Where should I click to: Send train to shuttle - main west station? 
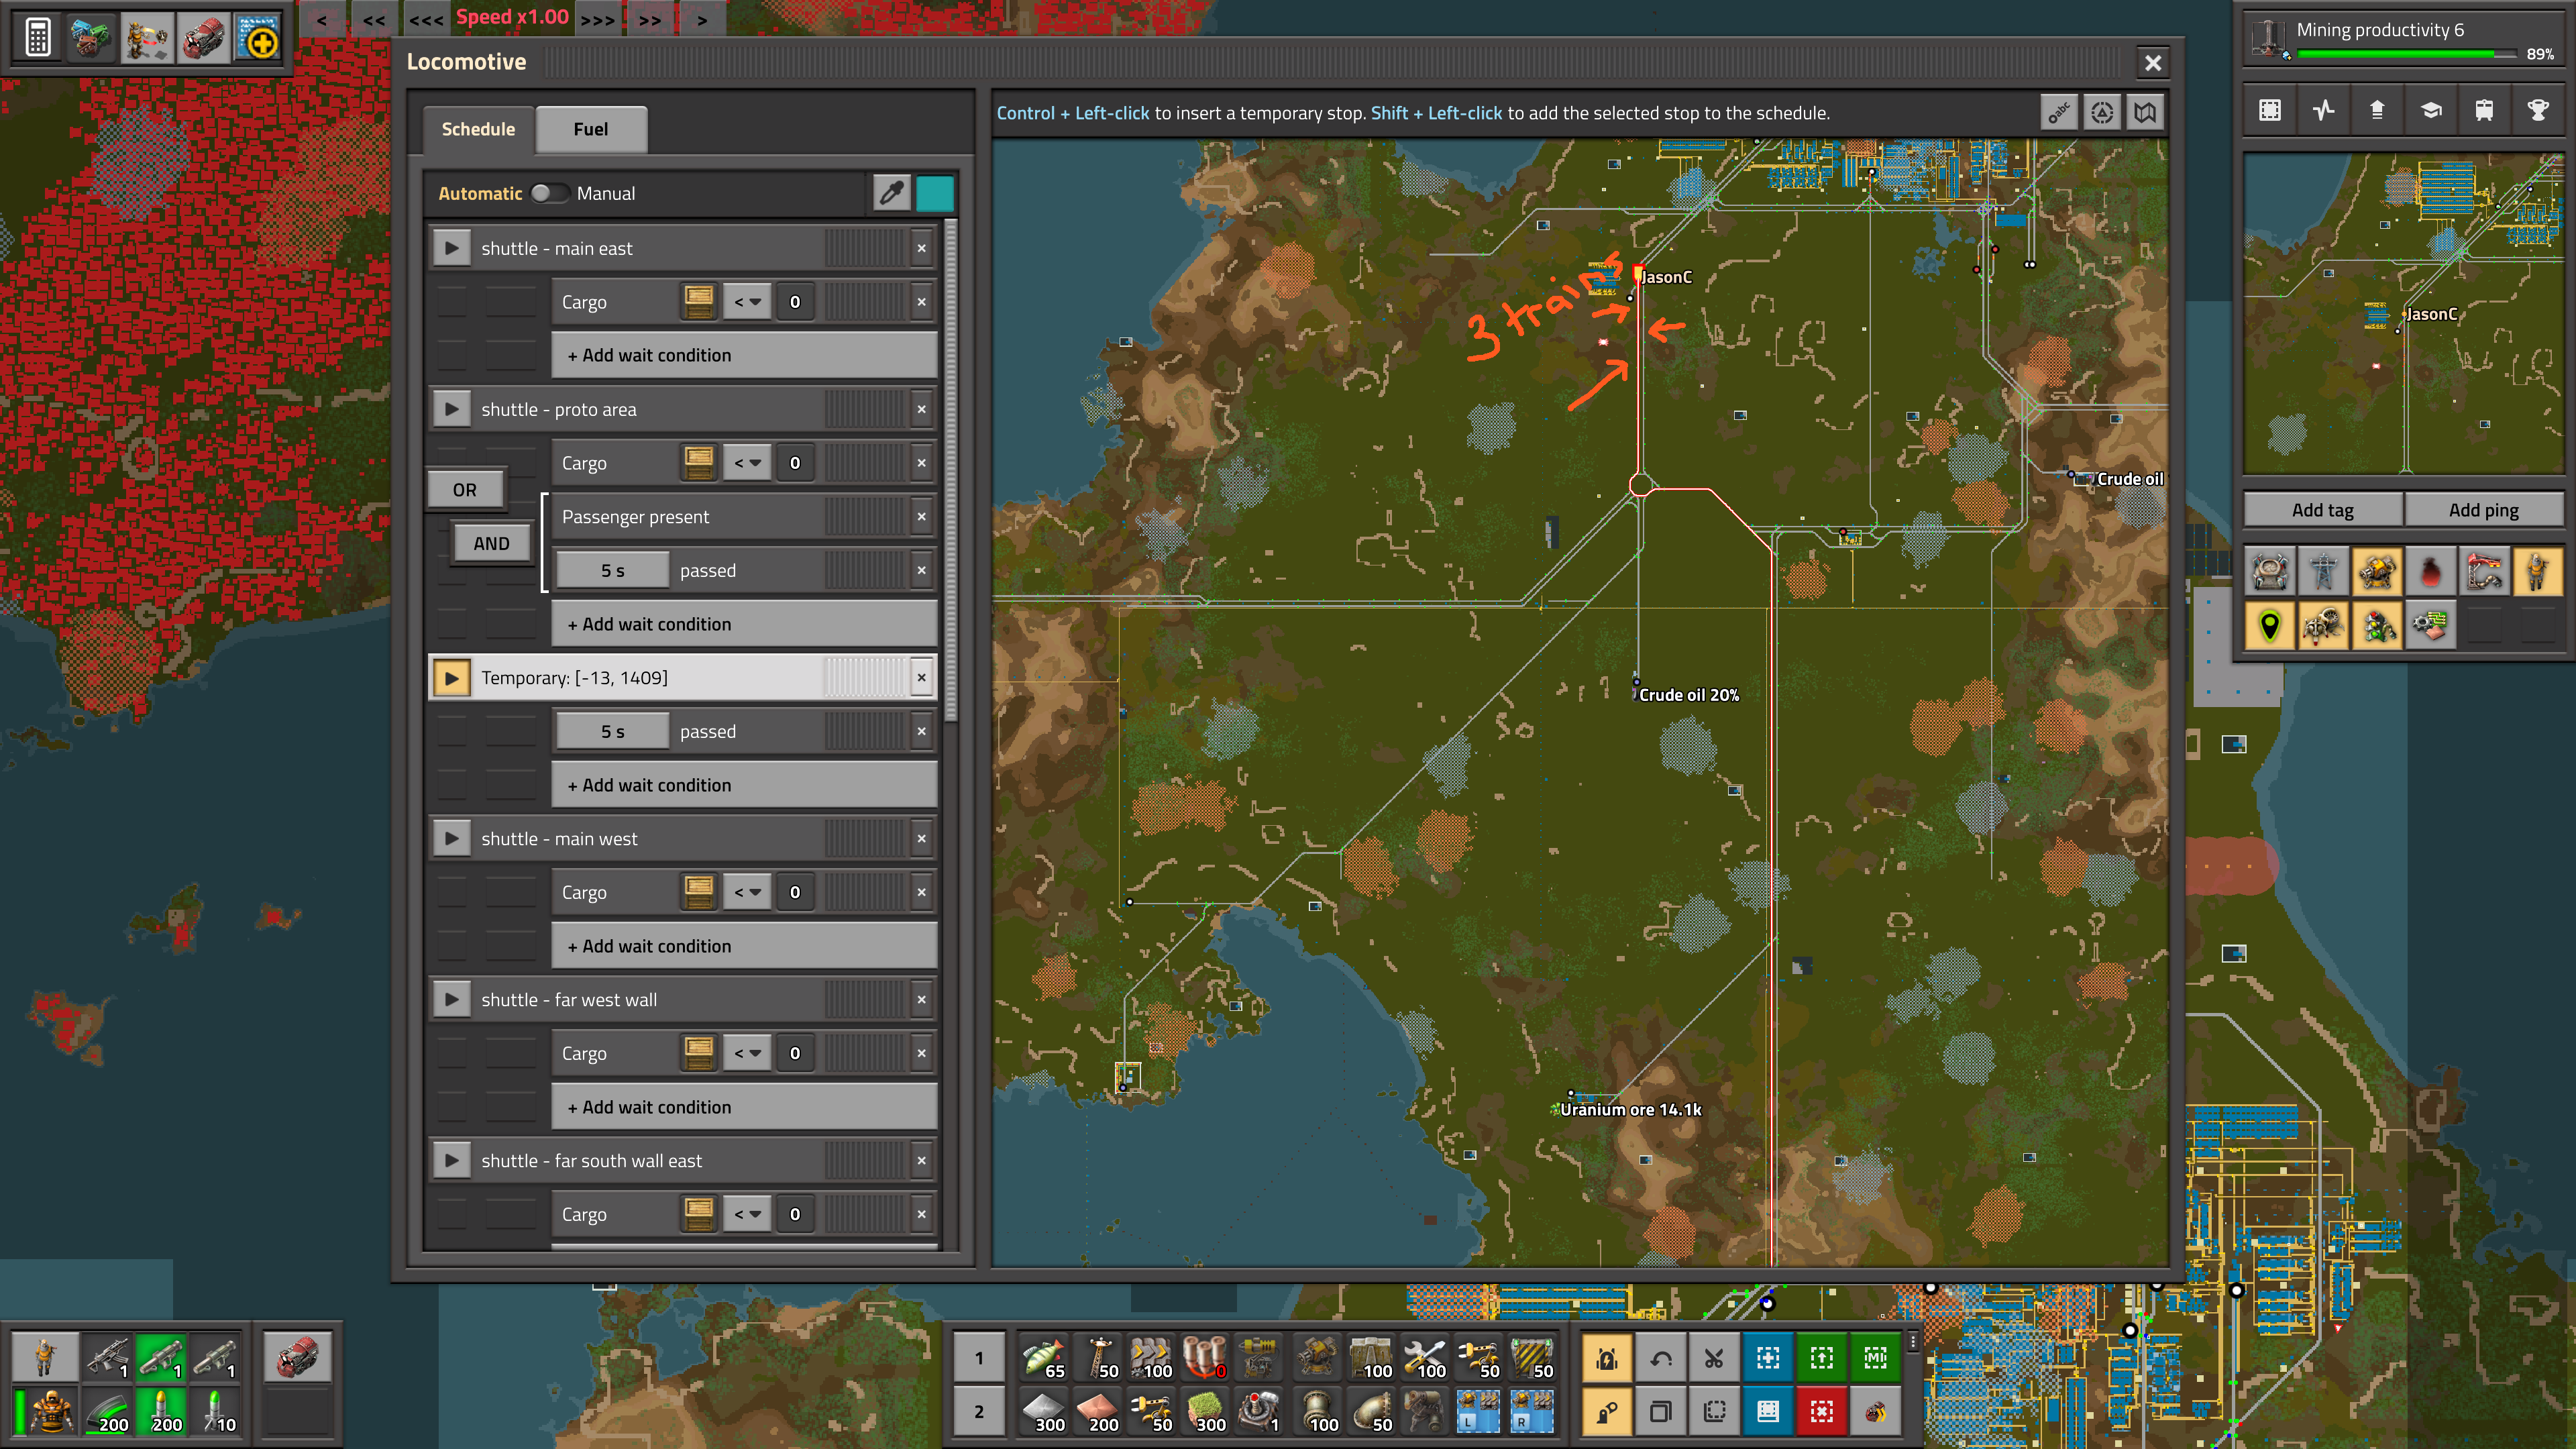pyautogui.click(x=452, y=838)
